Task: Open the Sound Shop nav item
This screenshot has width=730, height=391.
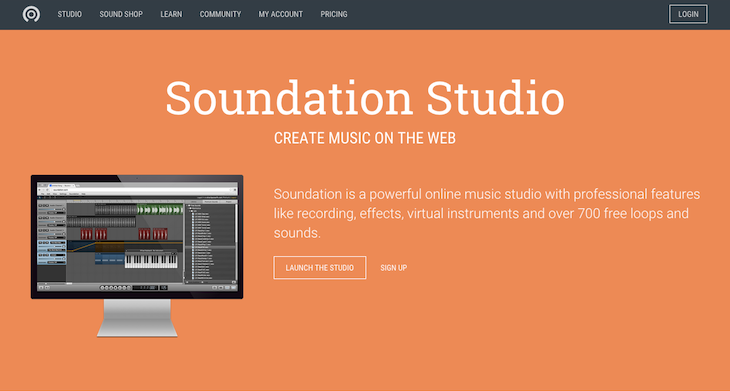Action: (121, 14)
